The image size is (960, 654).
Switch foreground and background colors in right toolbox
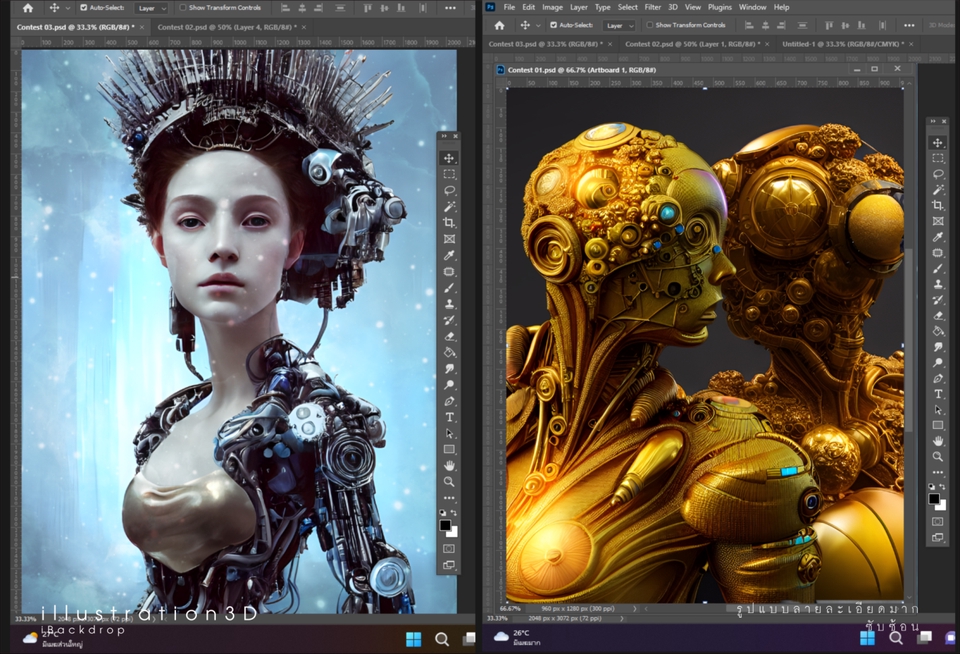tap(942, 487)
